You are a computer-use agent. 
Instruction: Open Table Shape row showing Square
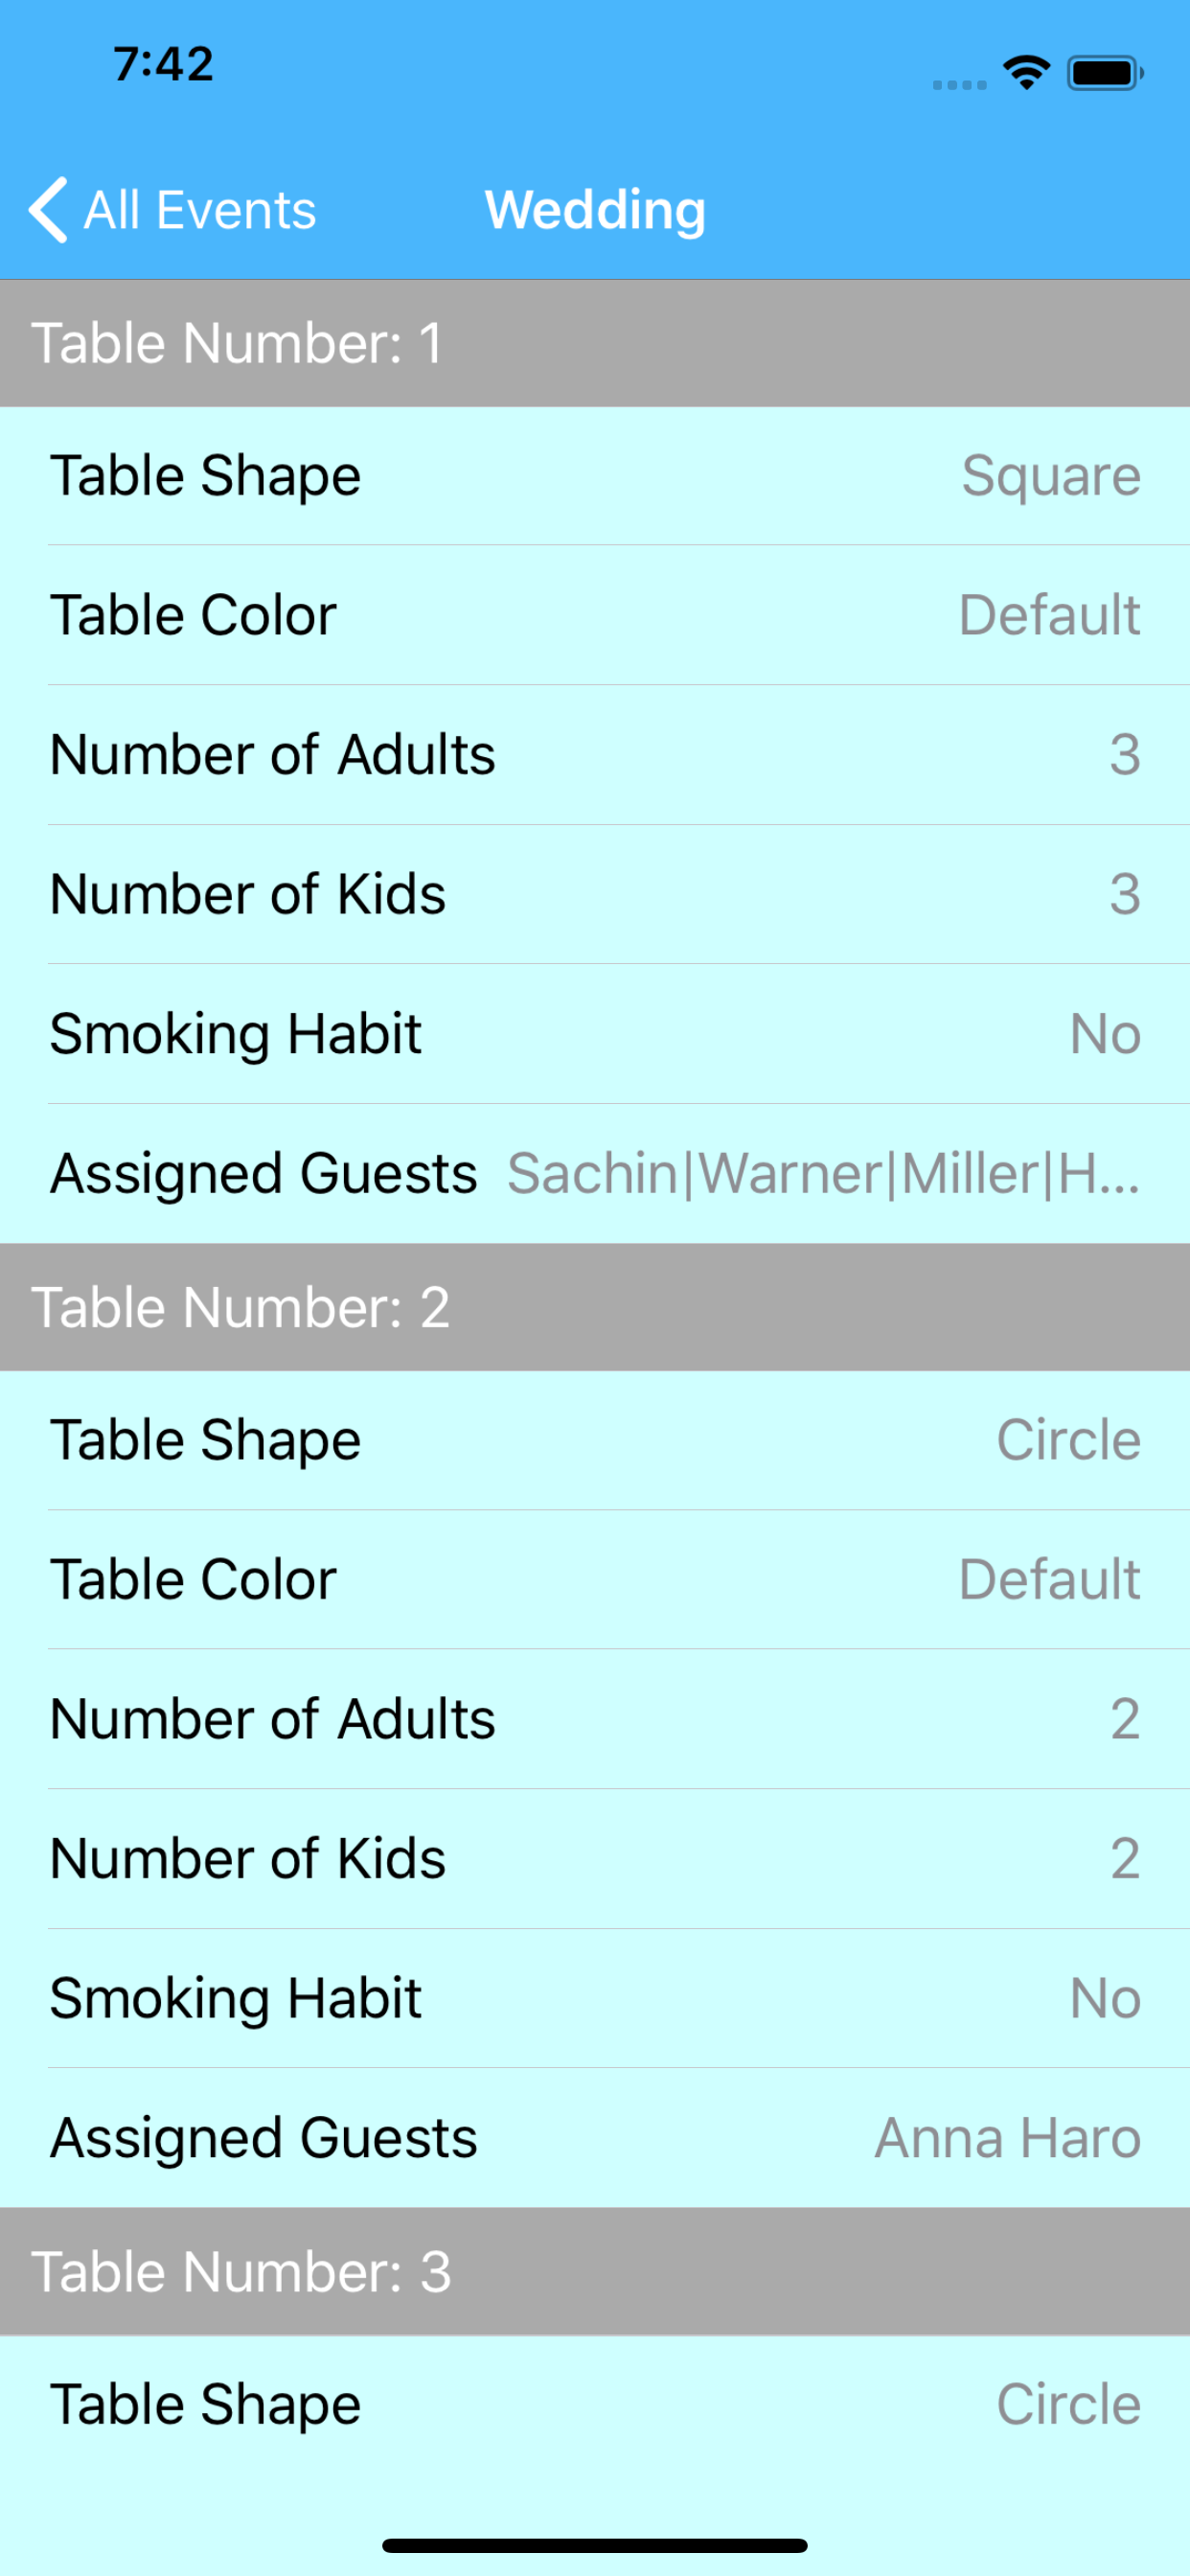coord(595,476)
